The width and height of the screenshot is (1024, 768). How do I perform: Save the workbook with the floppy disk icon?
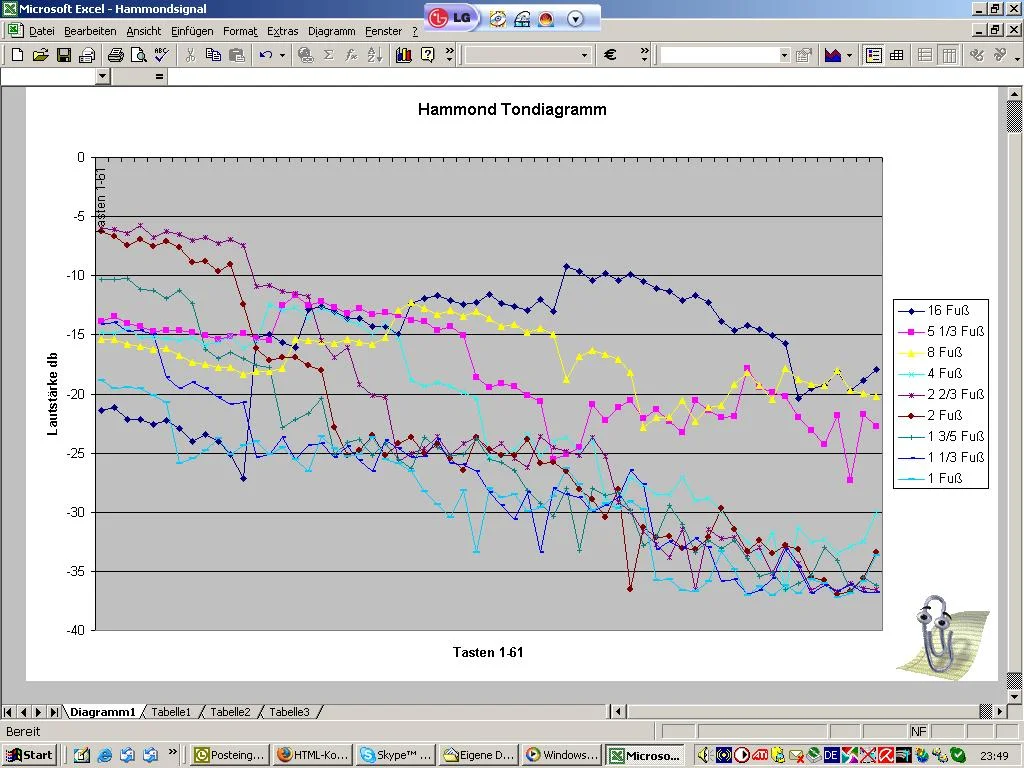pyautogui.click(x=63, y=55)
